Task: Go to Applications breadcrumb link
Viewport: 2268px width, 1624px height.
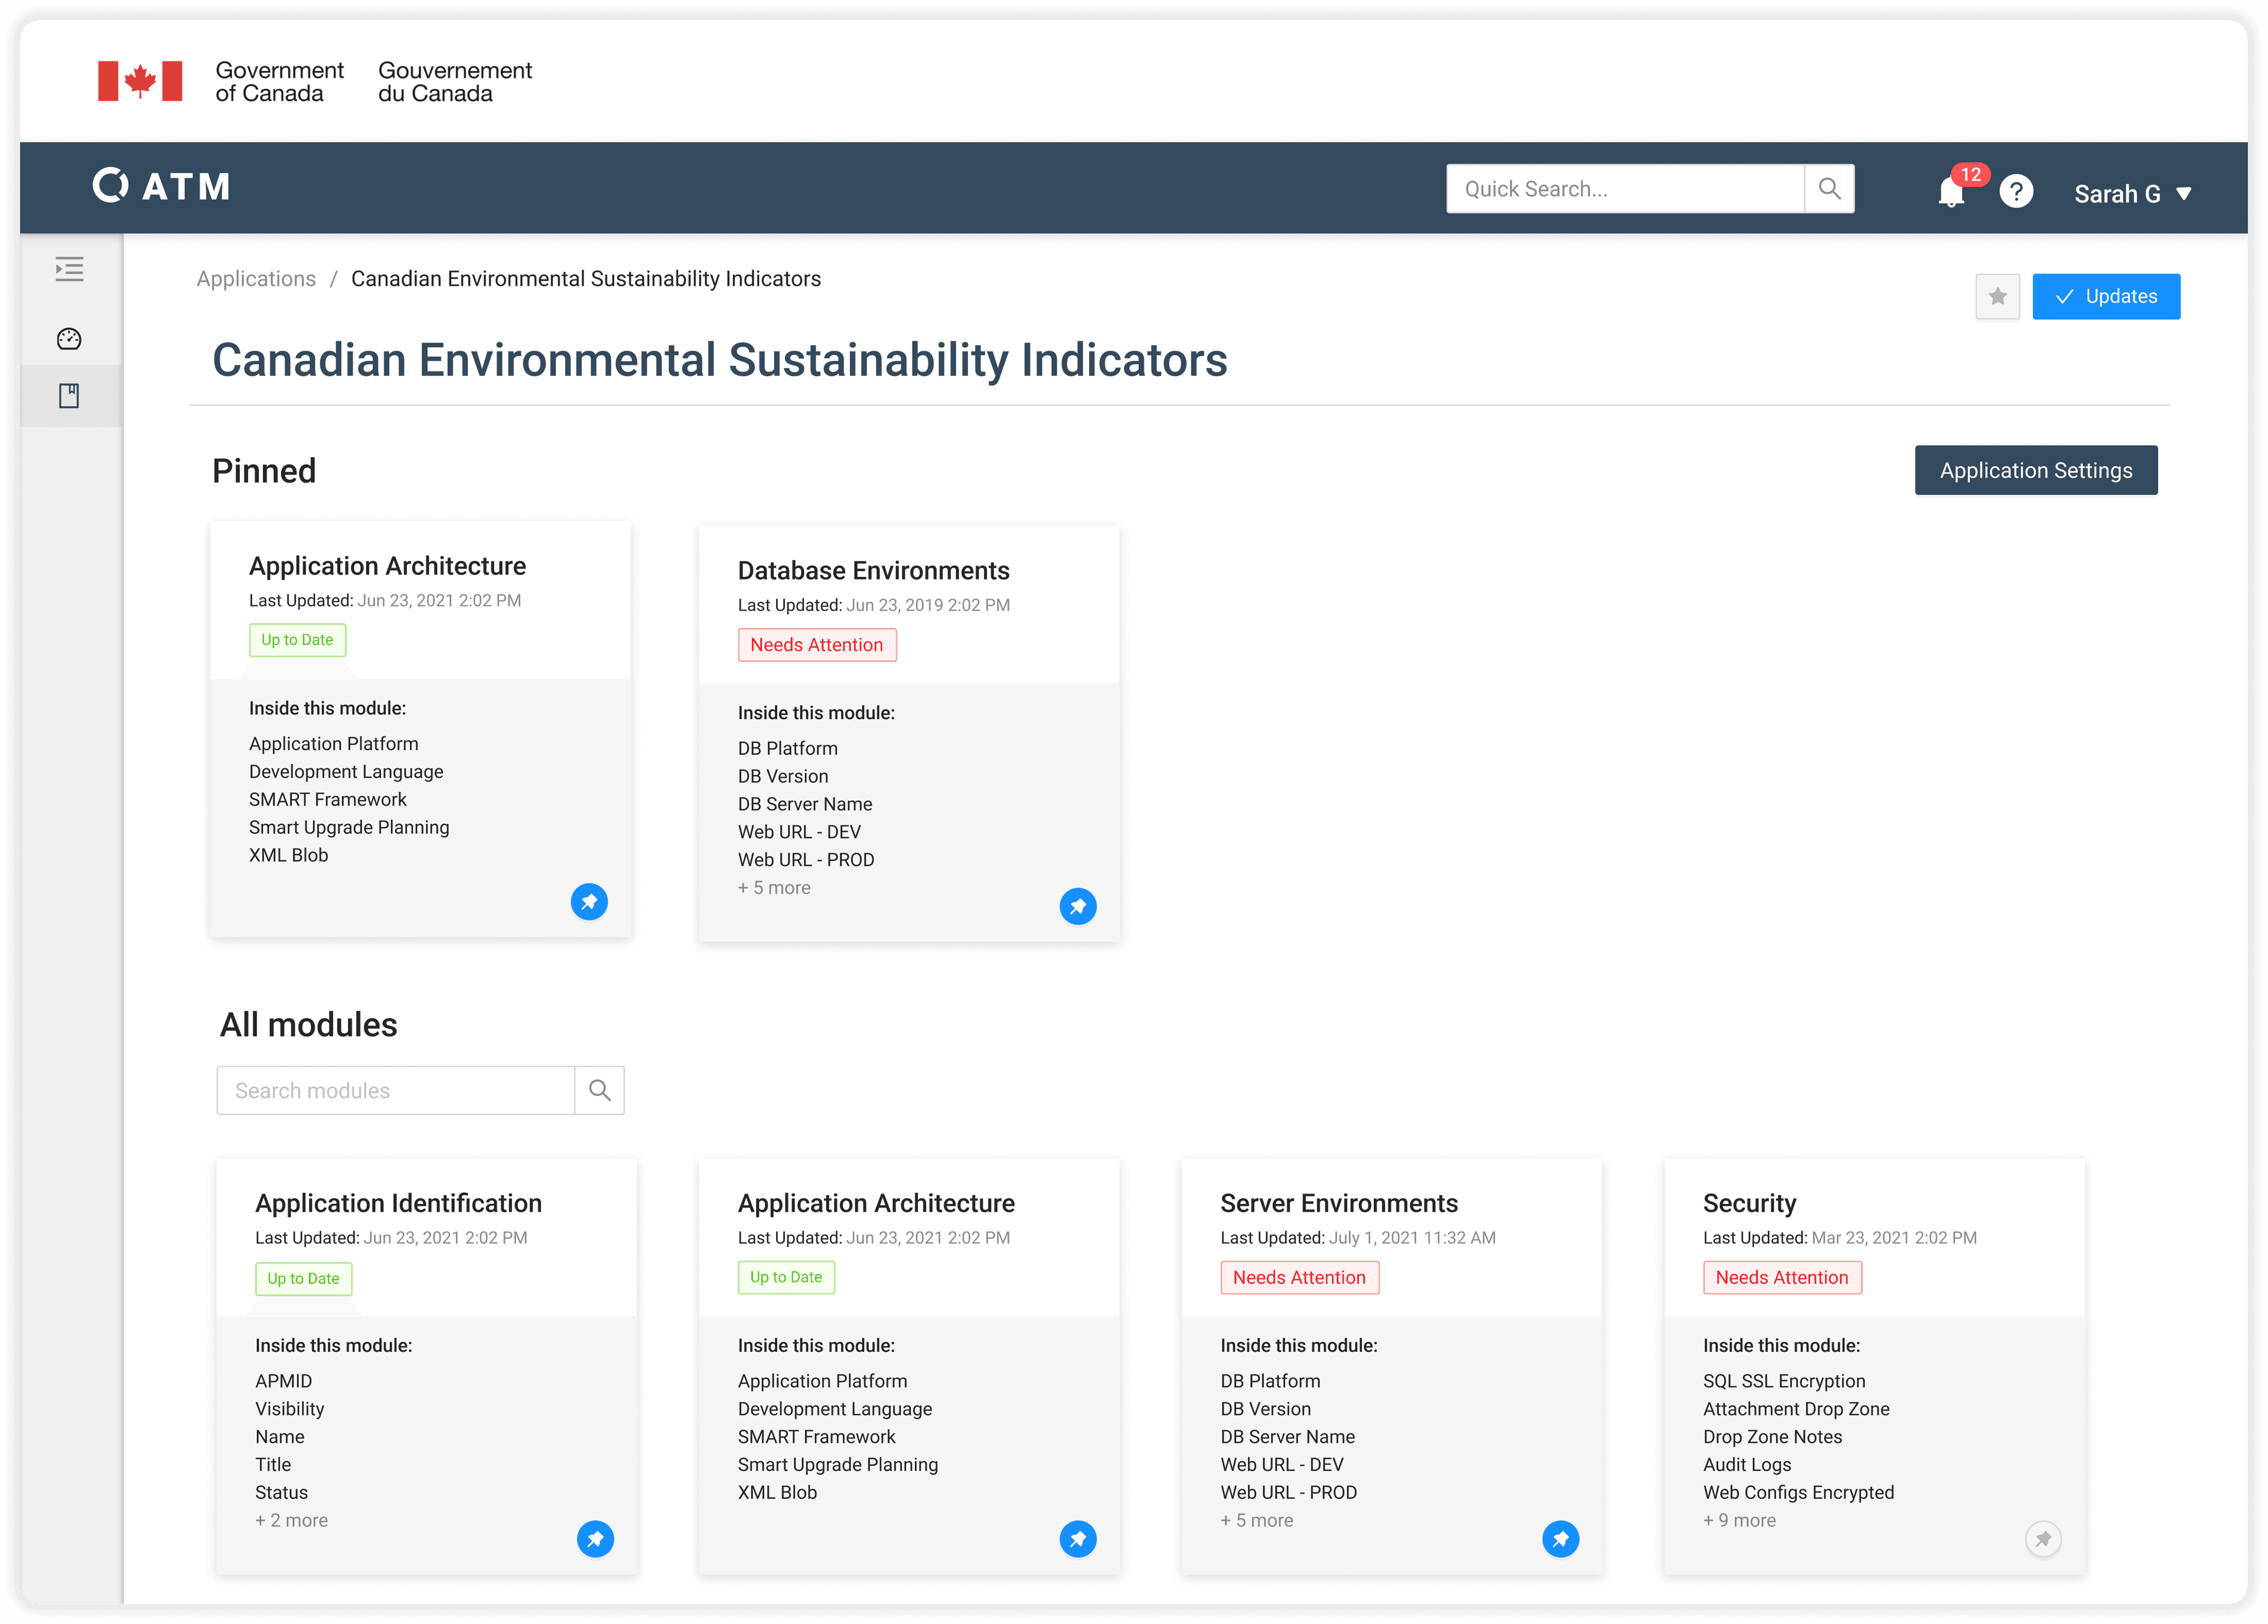Action: coord(256,279)
